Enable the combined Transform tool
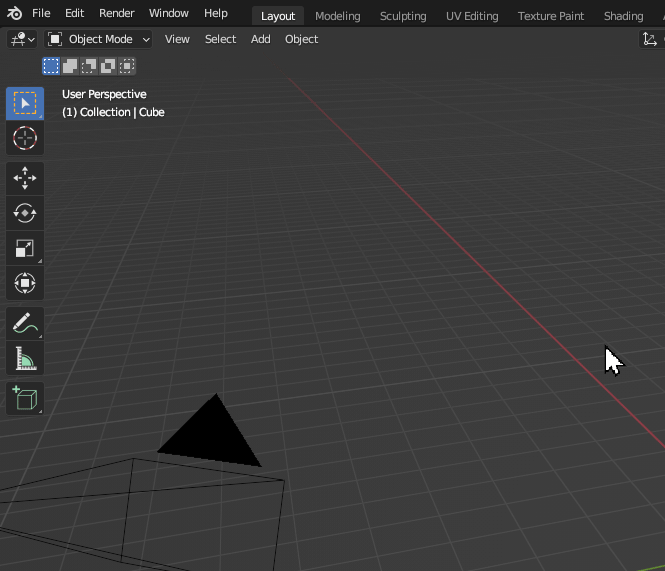 [25, 283]
